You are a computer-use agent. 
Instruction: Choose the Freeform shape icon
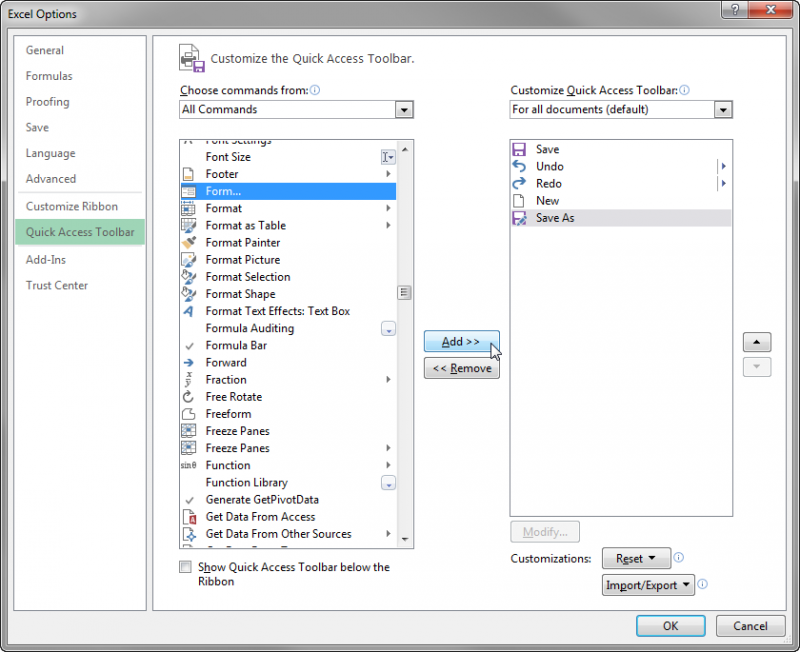coord(188,414)
